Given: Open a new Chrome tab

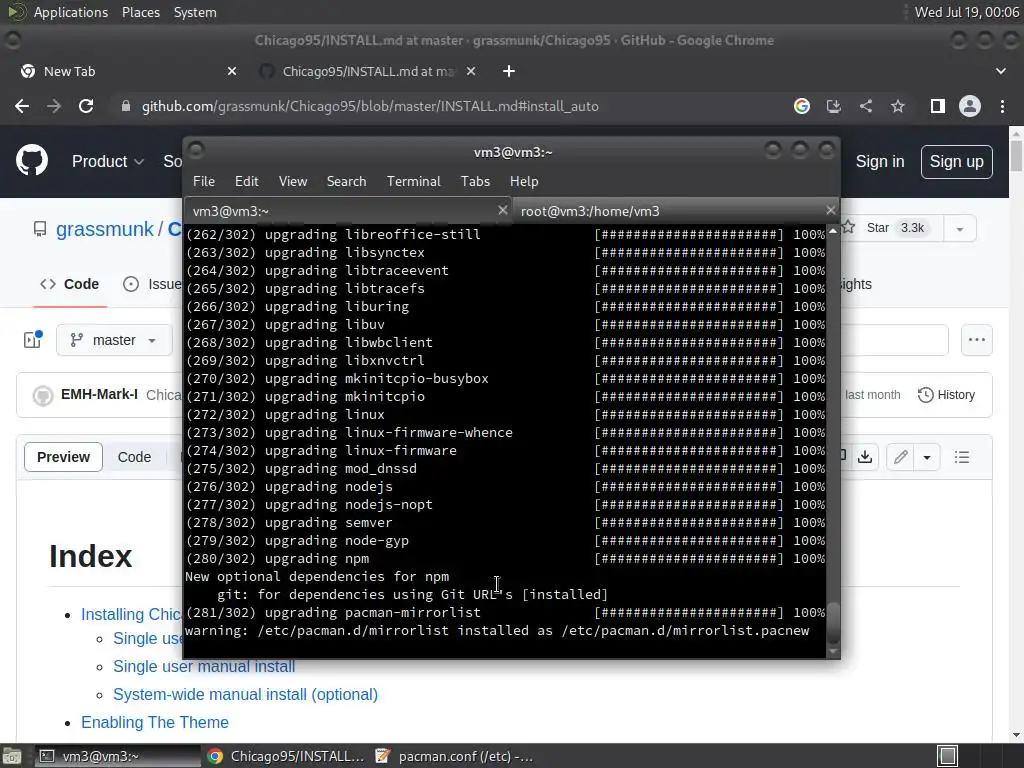Looking at the screenshot, I should pyautogui.click(x=509, y=71).
